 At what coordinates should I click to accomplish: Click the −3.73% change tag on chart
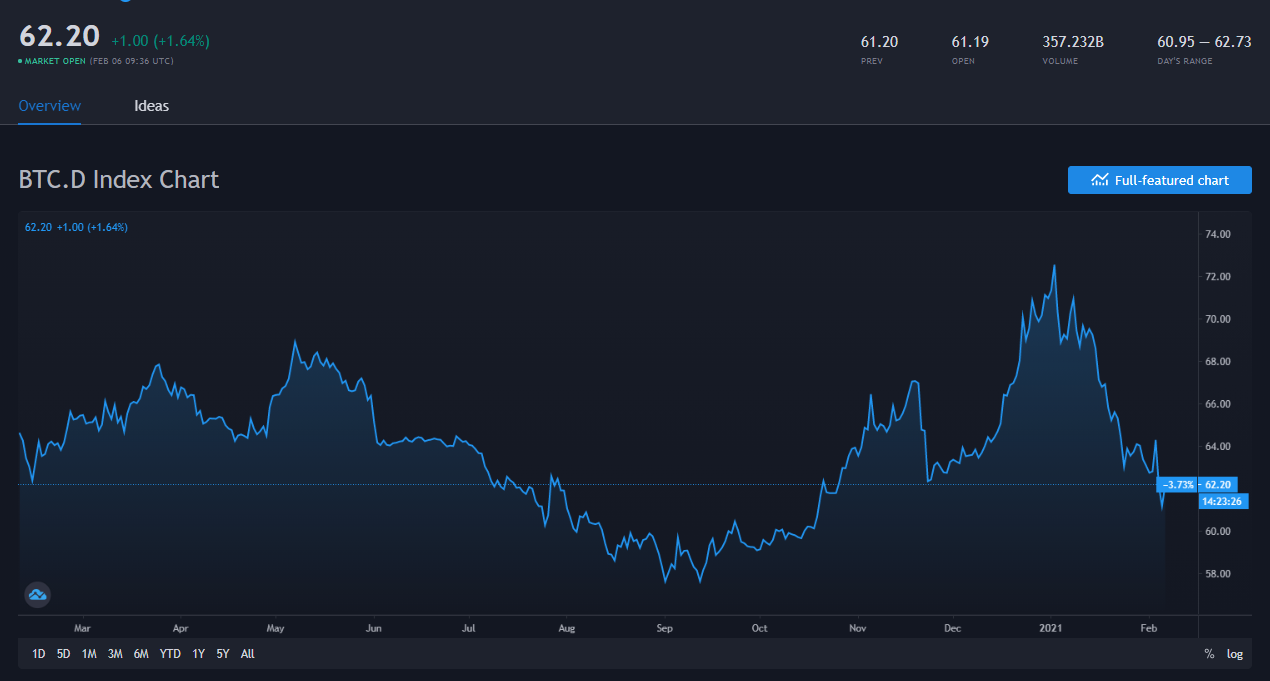1178,484
